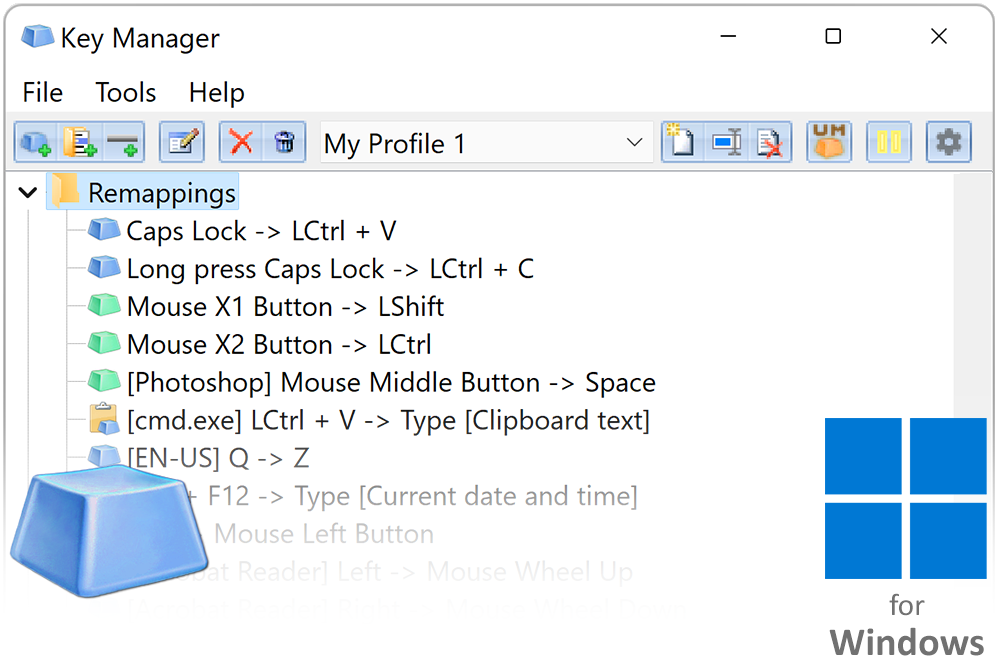Open the Tools menu
The height and width of the screenshot is (669, 1000).
tap(126, 93)
